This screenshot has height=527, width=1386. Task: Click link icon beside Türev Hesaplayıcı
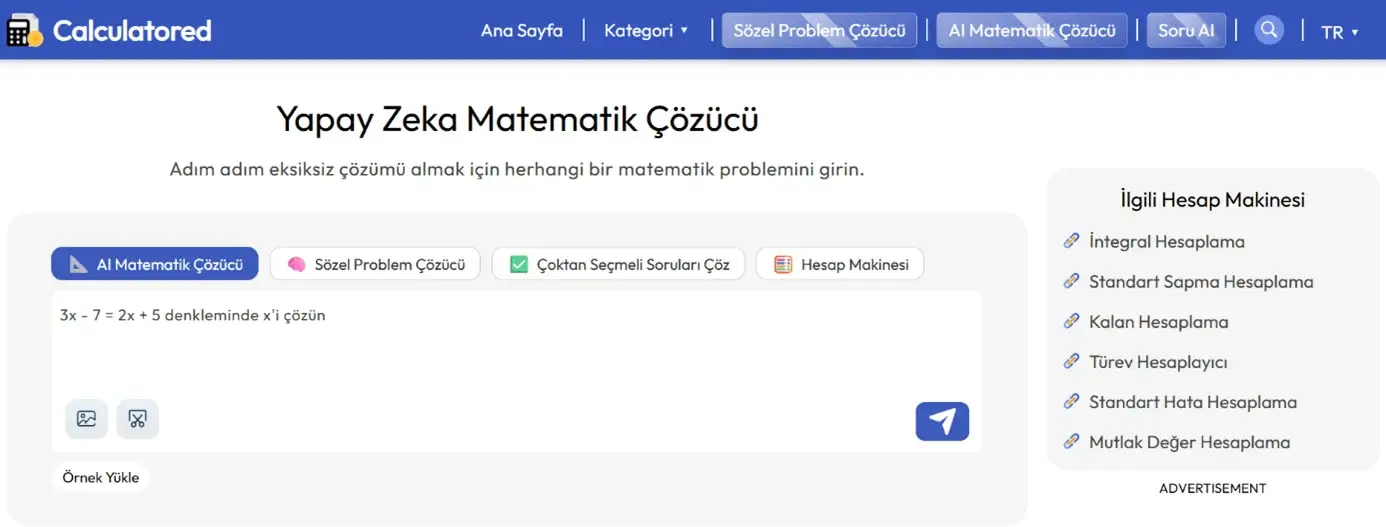[1071, 361]
